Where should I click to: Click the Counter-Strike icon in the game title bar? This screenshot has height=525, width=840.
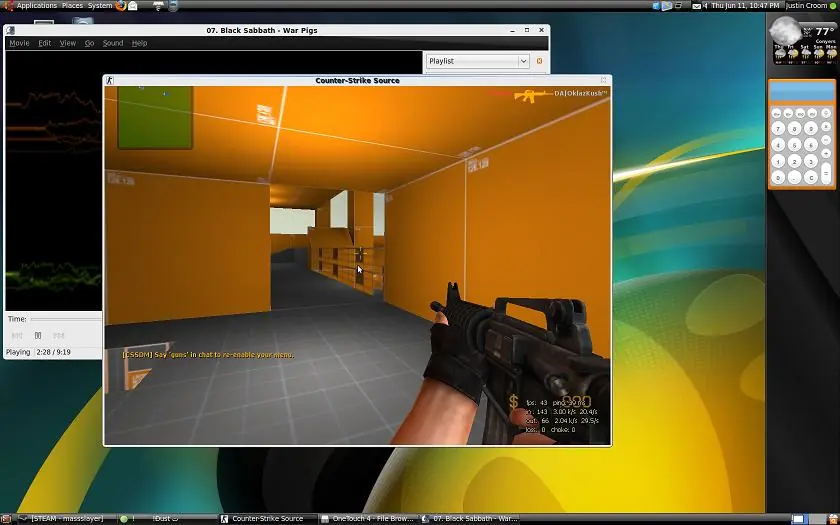tap(109, 80)
